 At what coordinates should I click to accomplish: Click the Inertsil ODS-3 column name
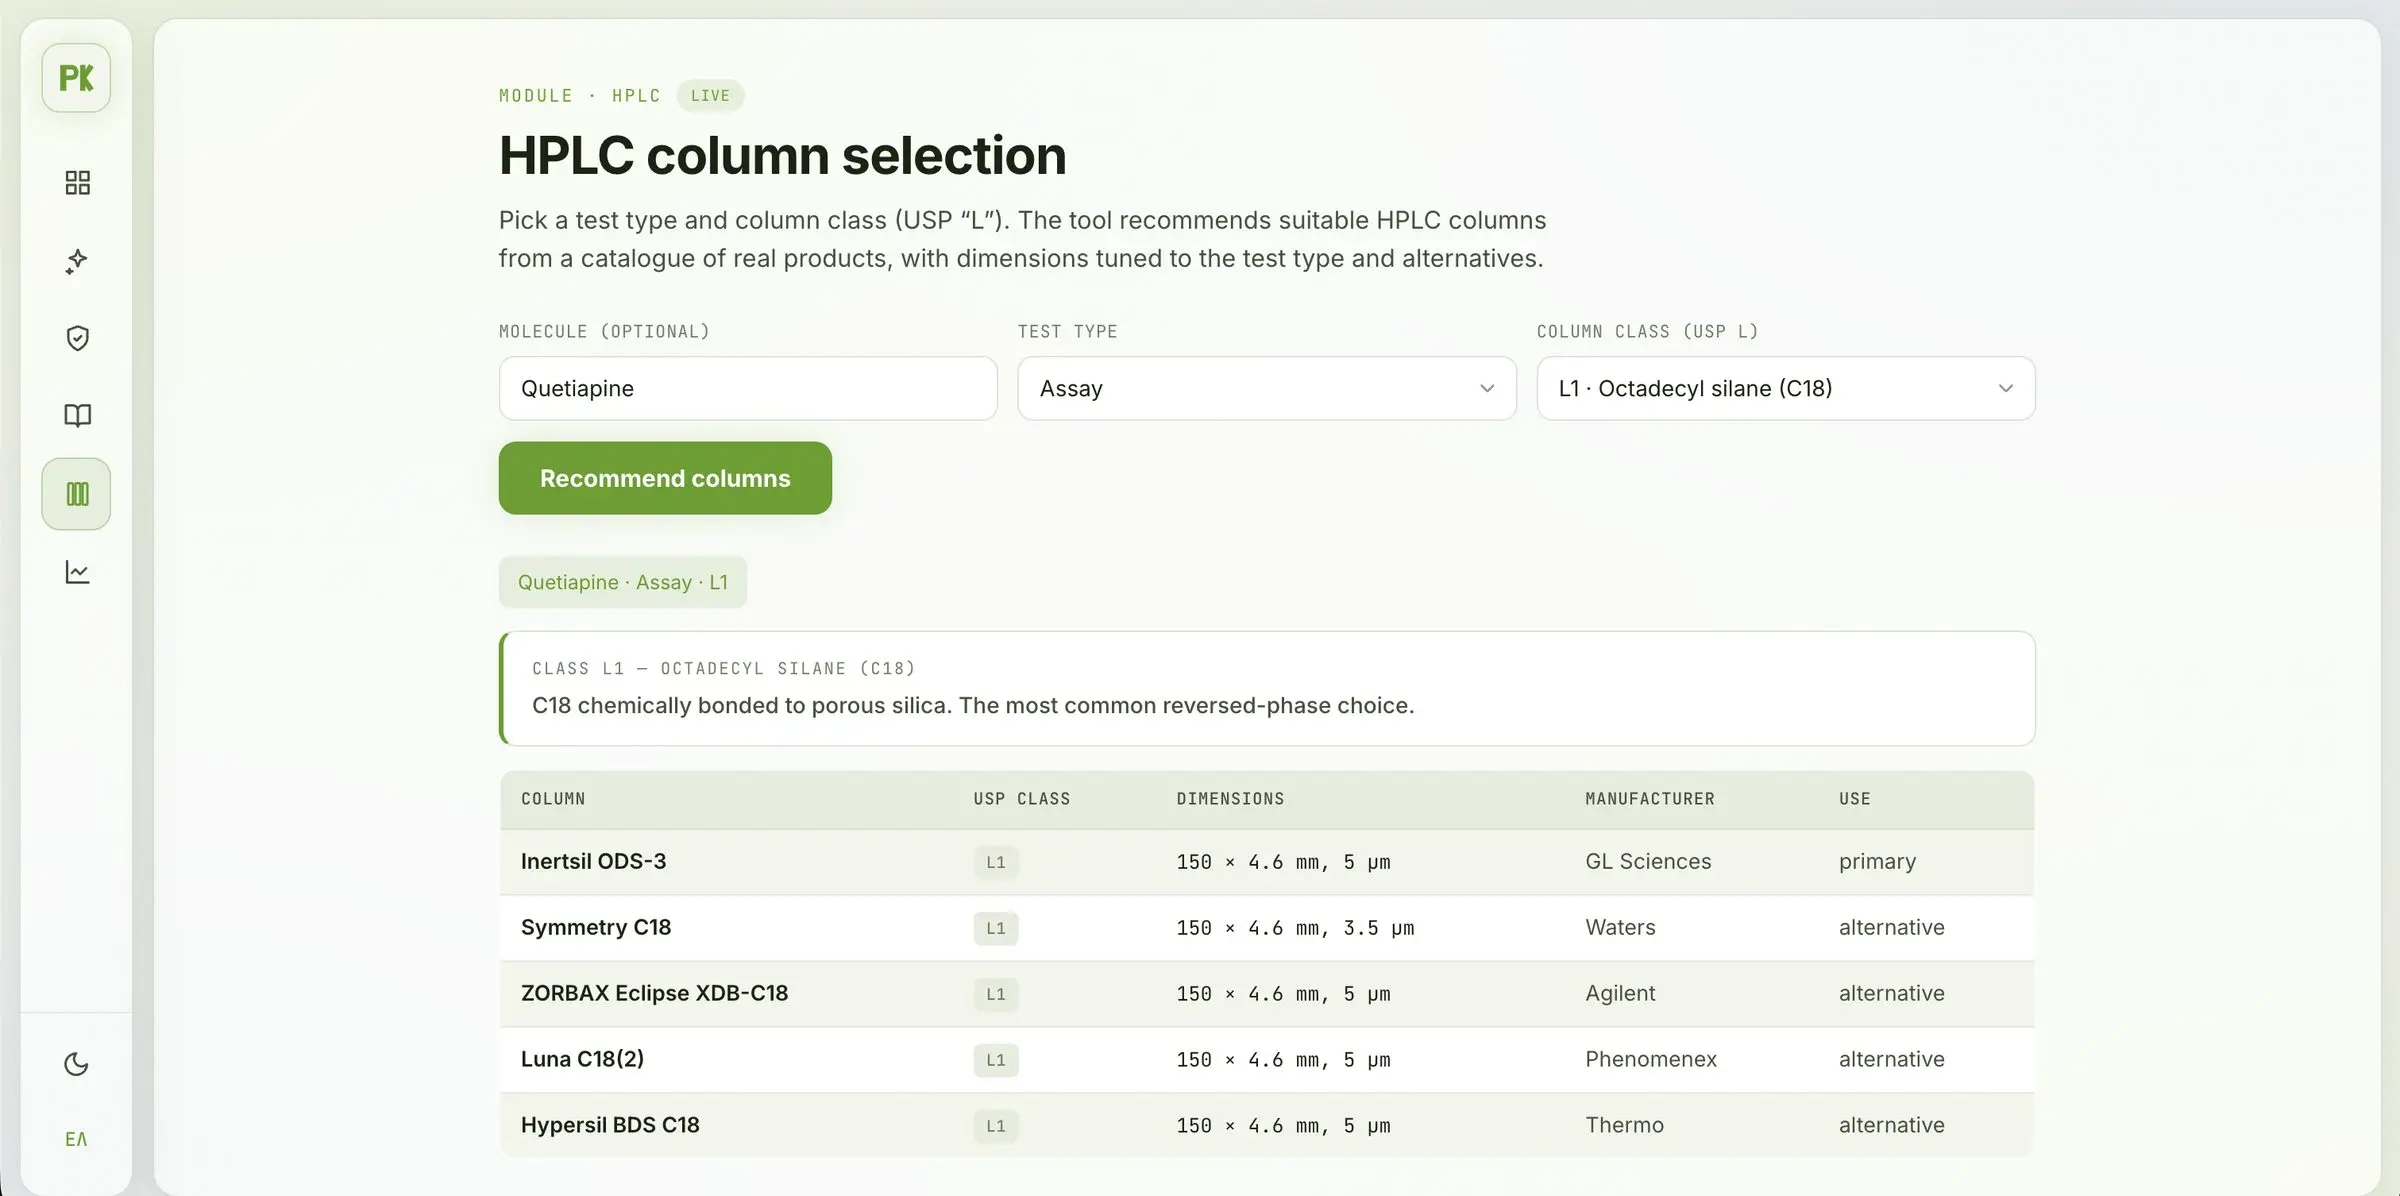tap(593, 861)
